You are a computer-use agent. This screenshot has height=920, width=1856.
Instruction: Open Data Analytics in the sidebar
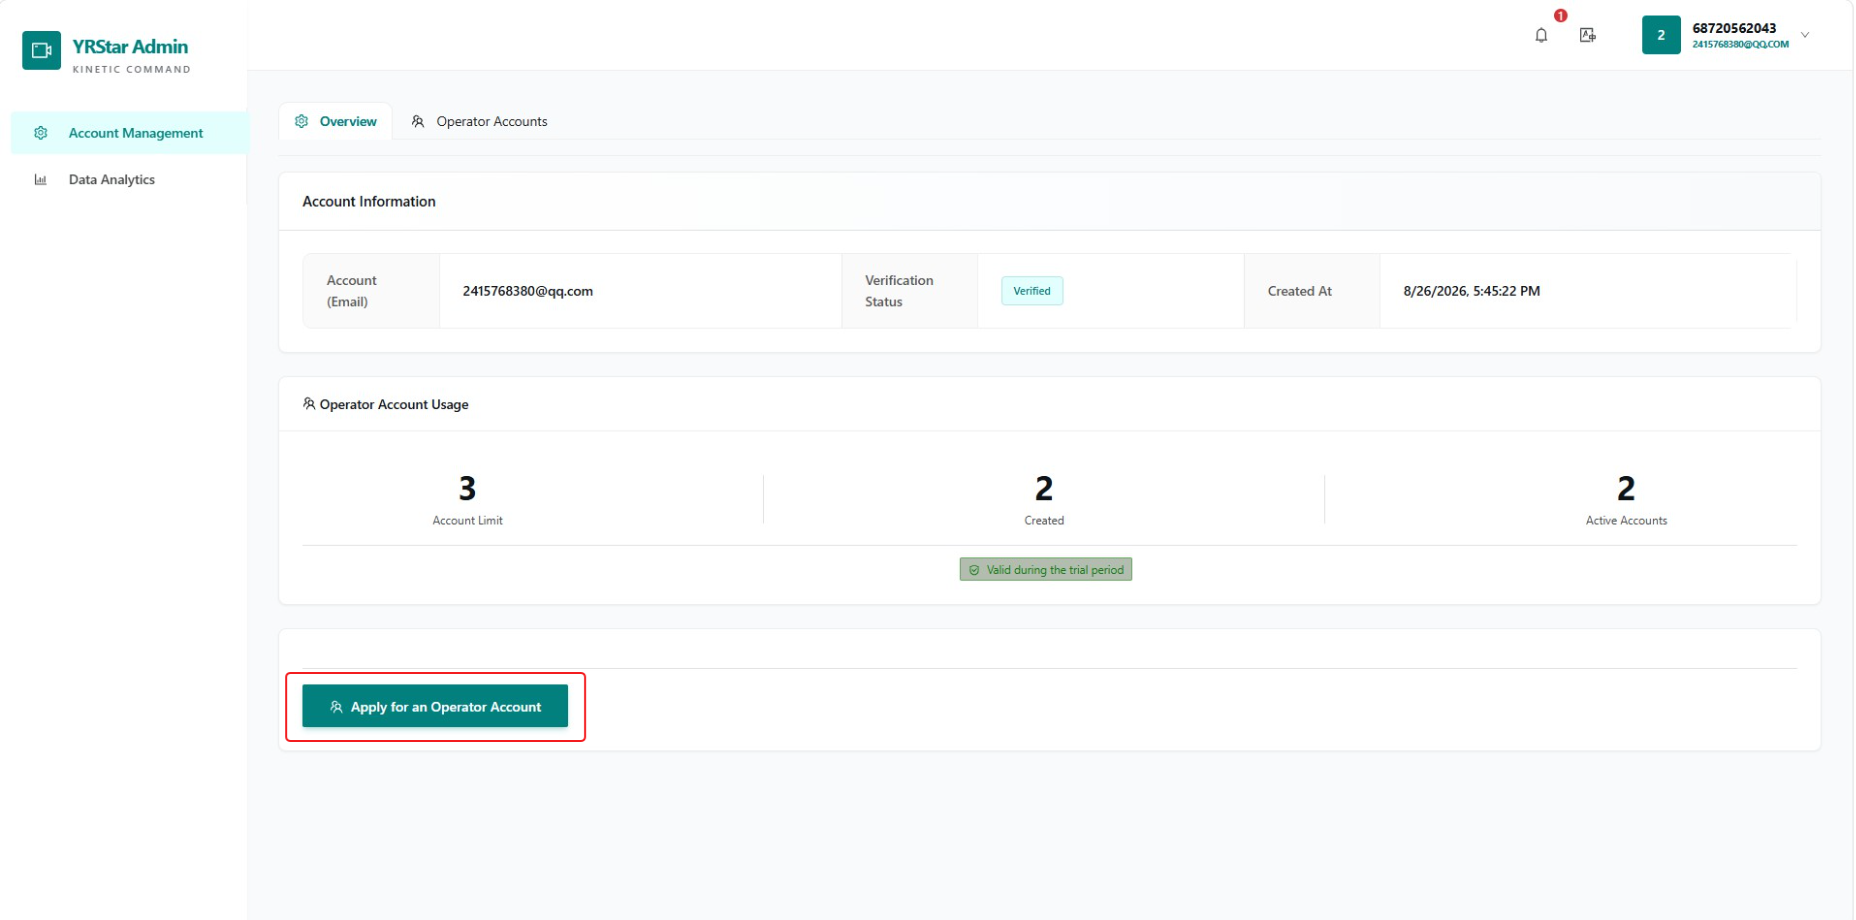point(129,180)
